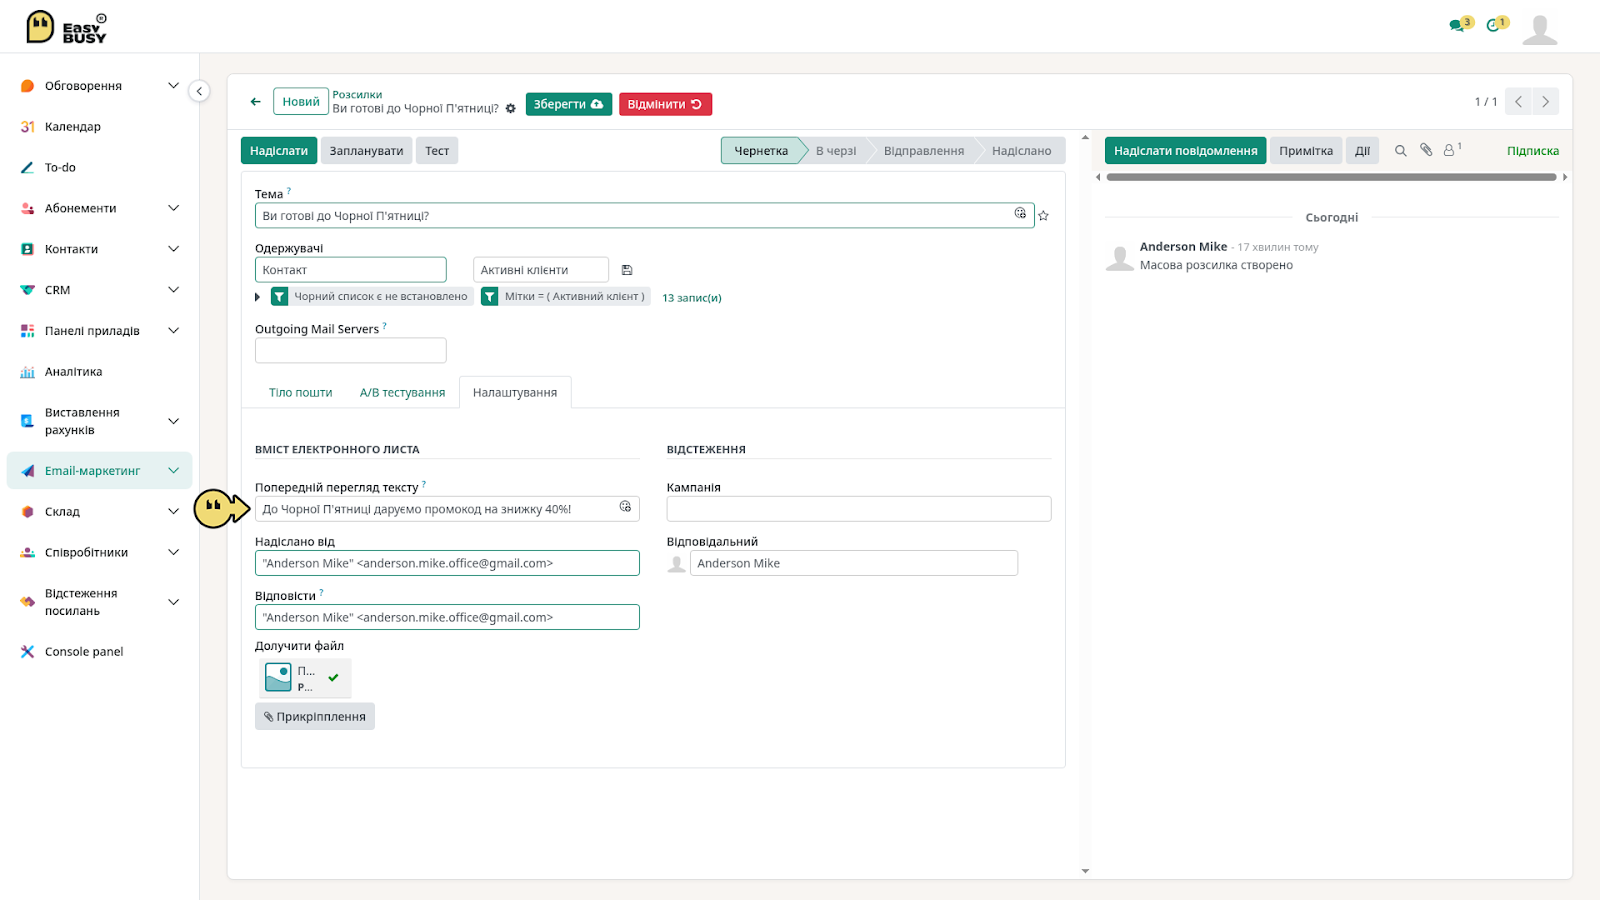Viewport: 1600px width, 900px height.
Task: Click the Надіслати button
Action: (279, 151)
